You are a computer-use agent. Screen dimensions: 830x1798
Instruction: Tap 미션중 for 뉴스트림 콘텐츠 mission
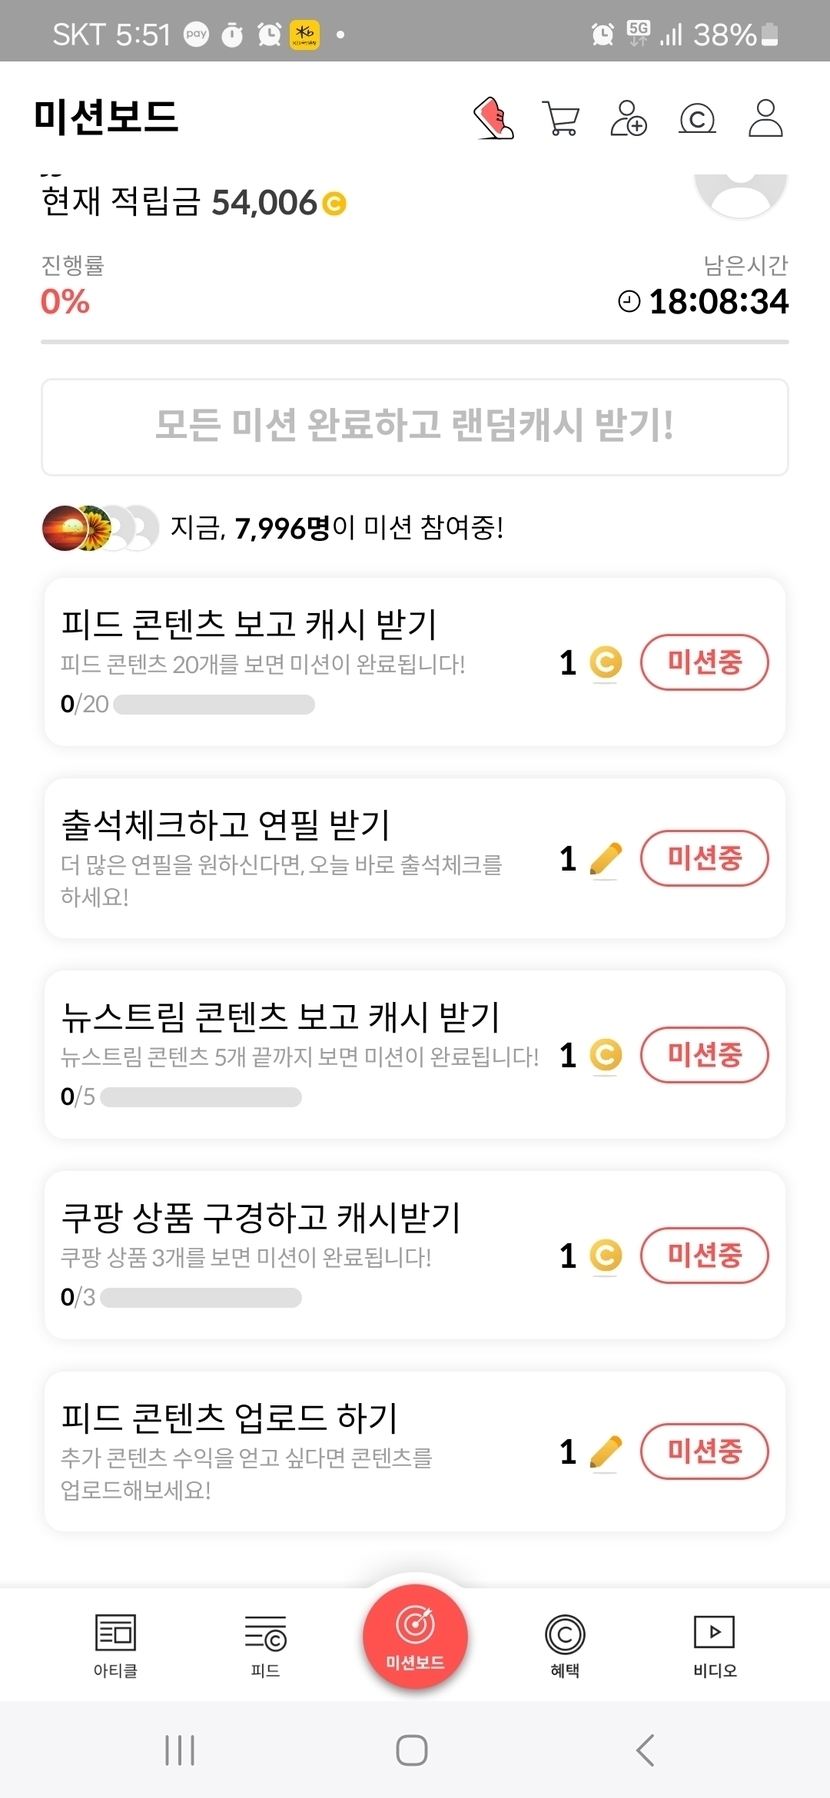[x=704, y=1055]
